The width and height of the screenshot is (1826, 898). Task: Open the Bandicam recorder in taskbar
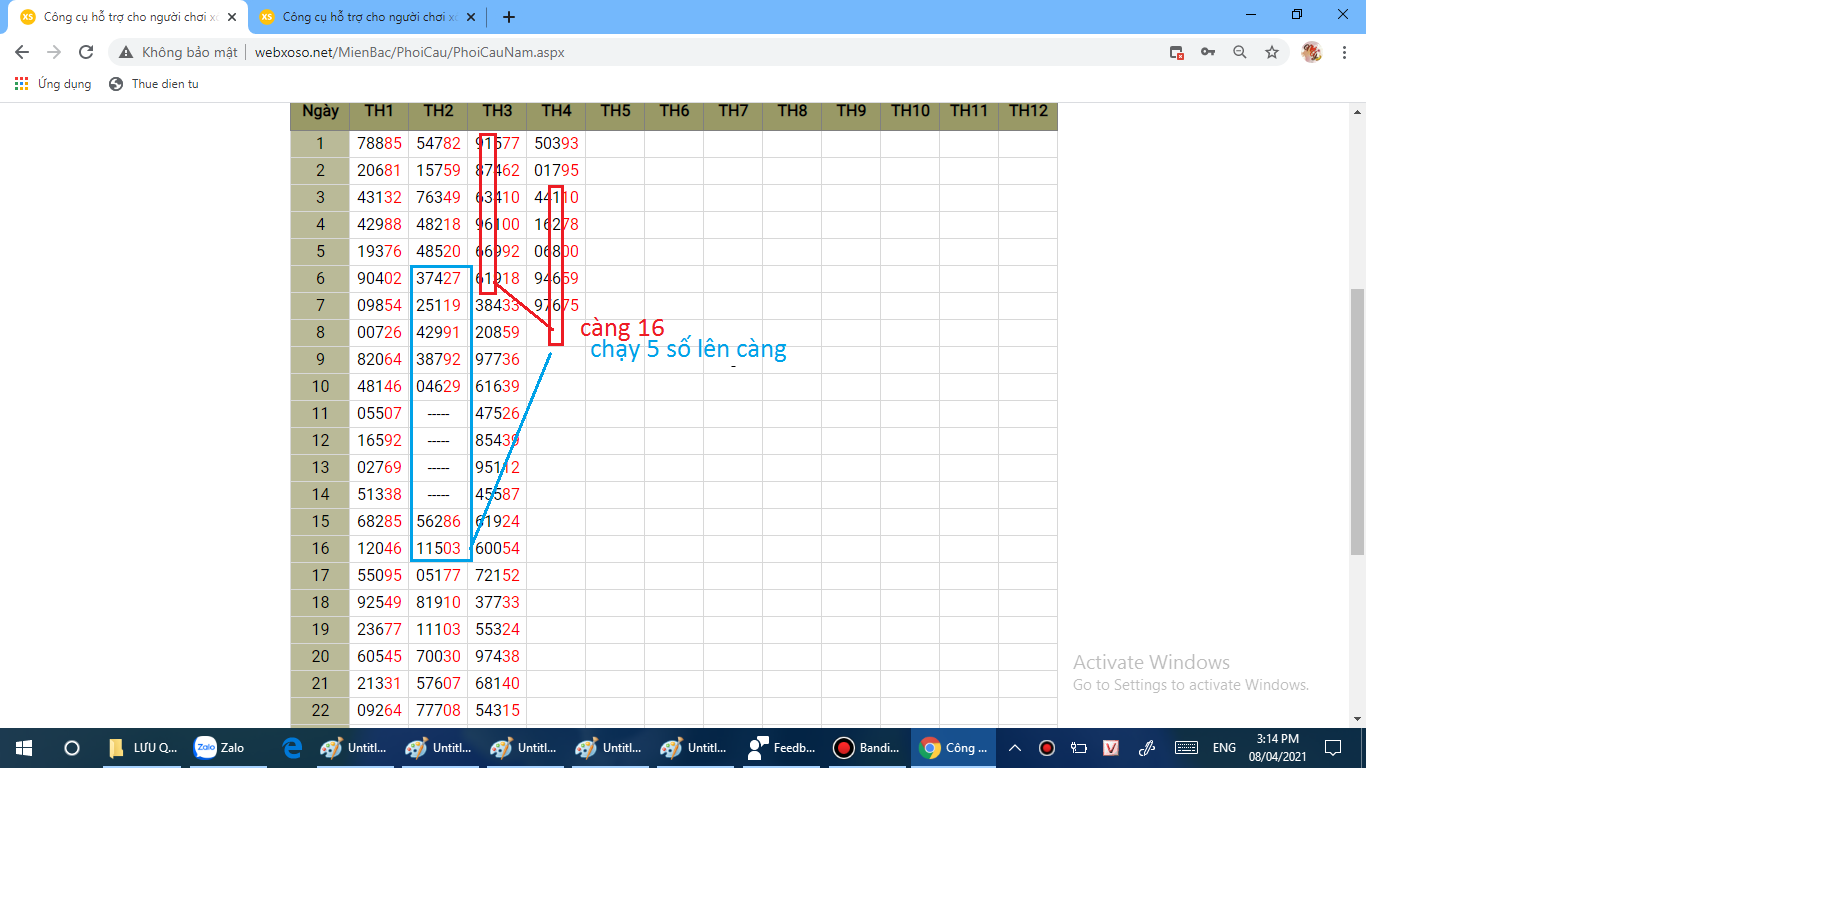867,748
